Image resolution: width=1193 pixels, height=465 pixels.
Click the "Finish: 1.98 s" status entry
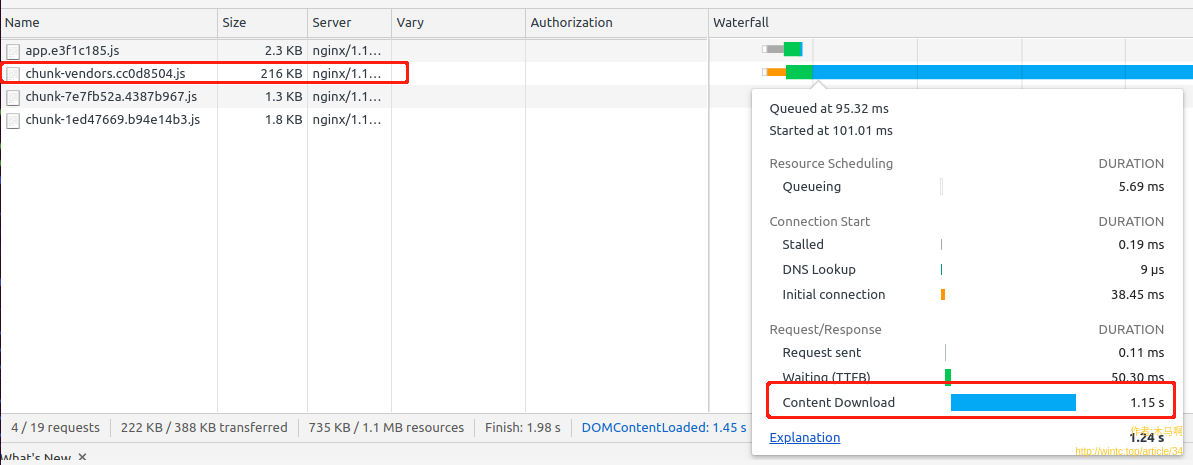click(523, 428)
